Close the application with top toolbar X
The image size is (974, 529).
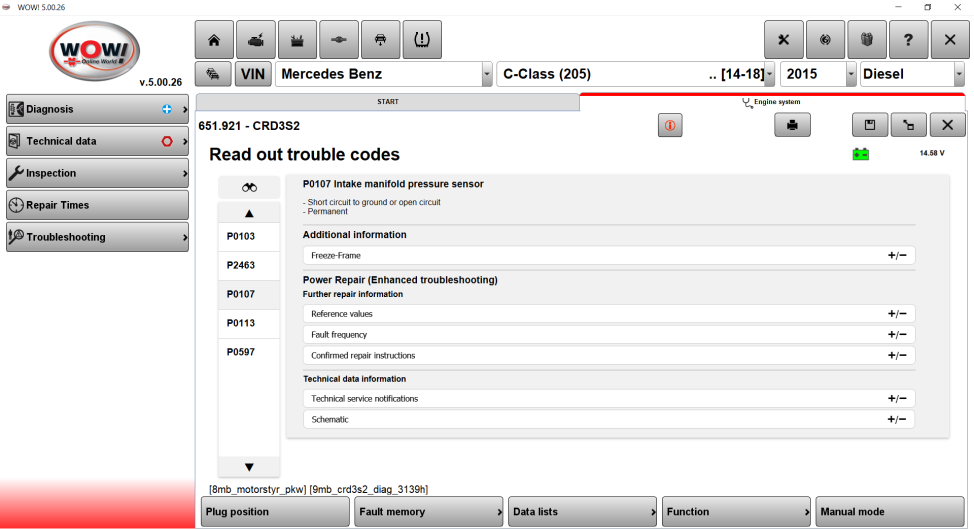950,40
